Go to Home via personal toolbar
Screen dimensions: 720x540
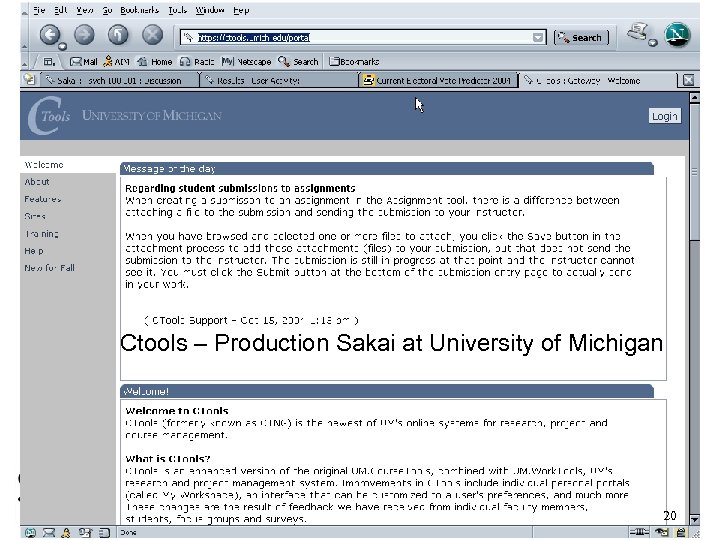[155, 62]
